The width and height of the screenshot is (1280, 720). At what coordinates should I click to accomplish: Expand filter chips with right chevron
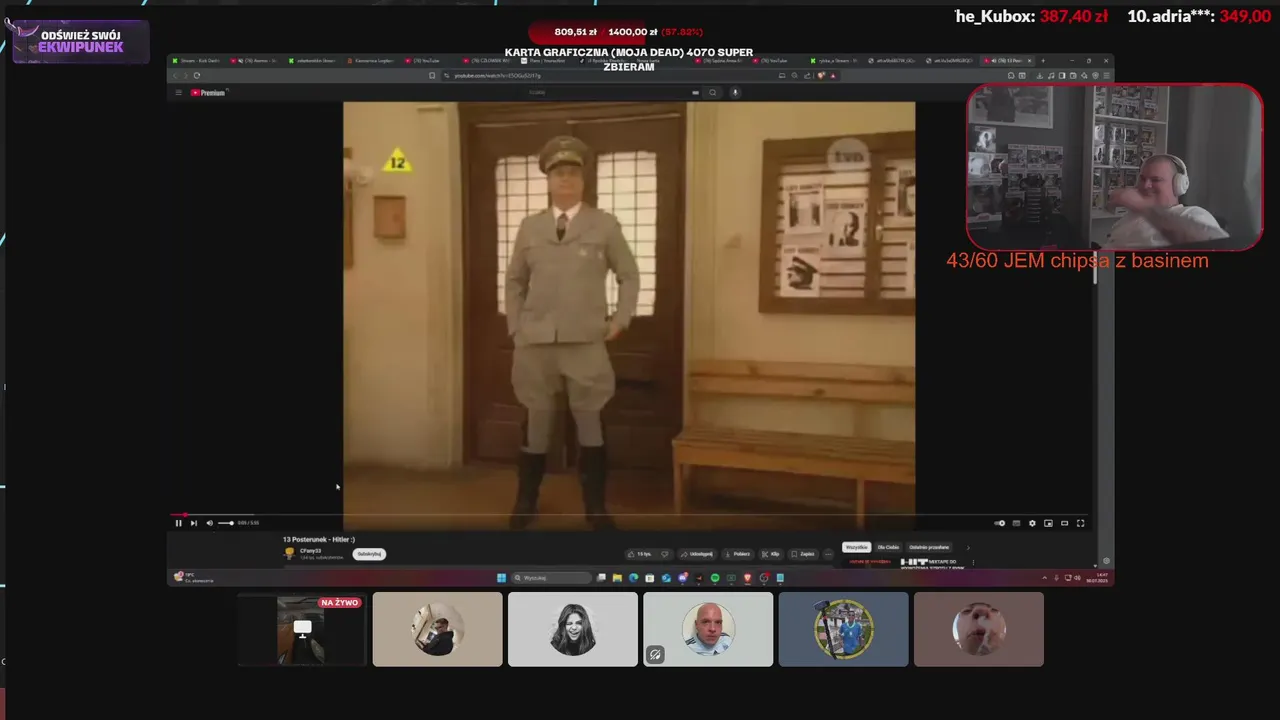(967, 547)
